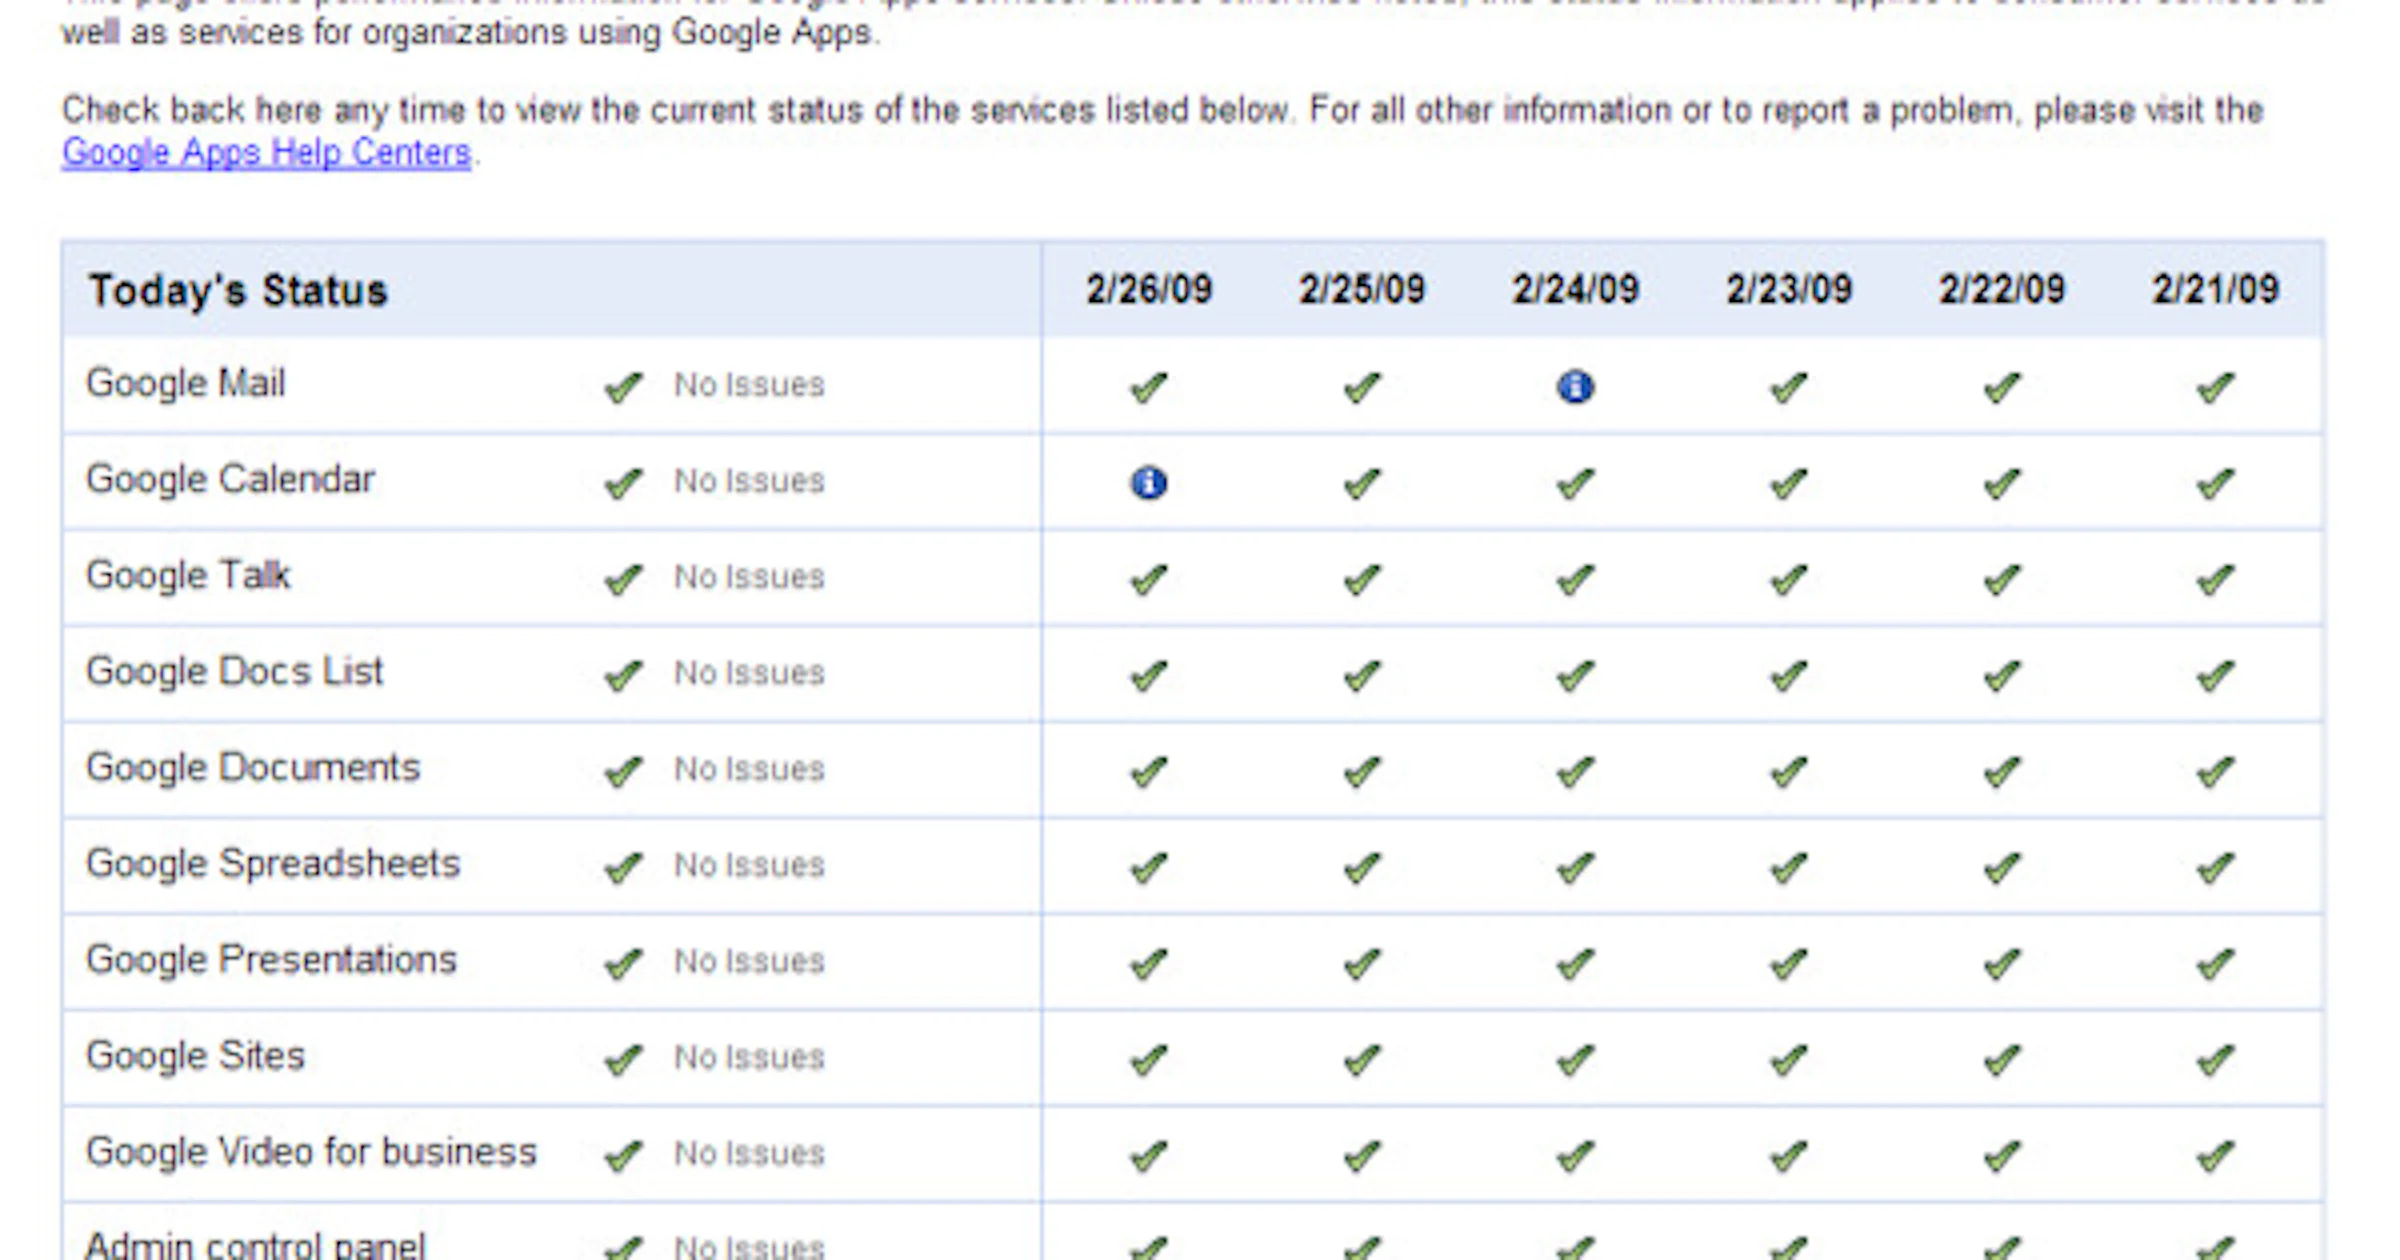The height and width of the screenshot is (1260, 2400).
Task: Select Google Docs List's check mark for 2/26/09
Action: (1149, 674)
